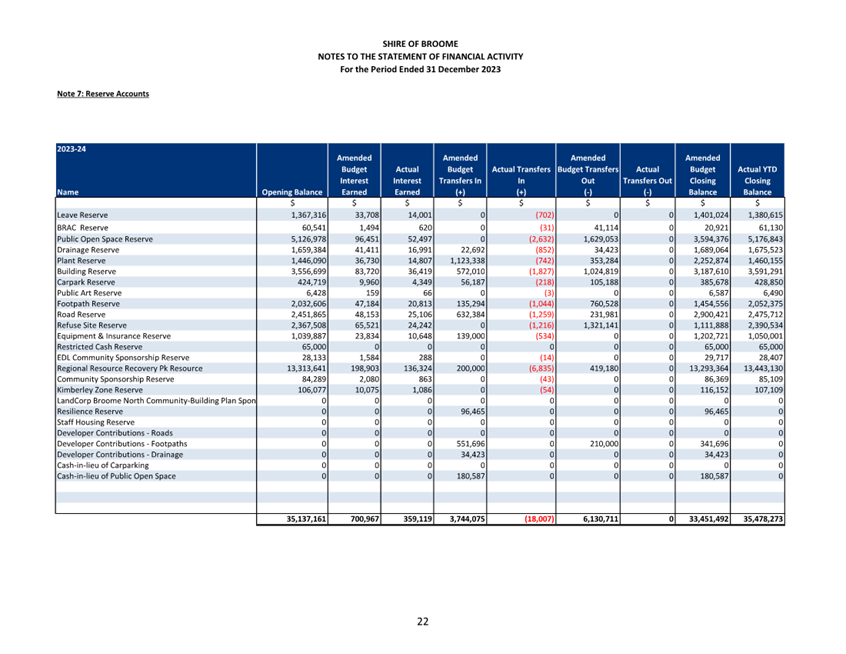Select 'EDL Community Sponsorship Reserve' row name
Screen dimensions: 846x654
pos(123,358)
